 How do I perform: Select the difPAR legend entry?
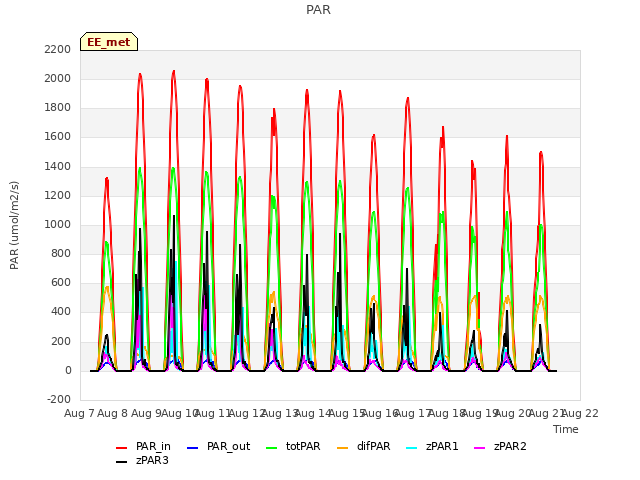[364, 447]
